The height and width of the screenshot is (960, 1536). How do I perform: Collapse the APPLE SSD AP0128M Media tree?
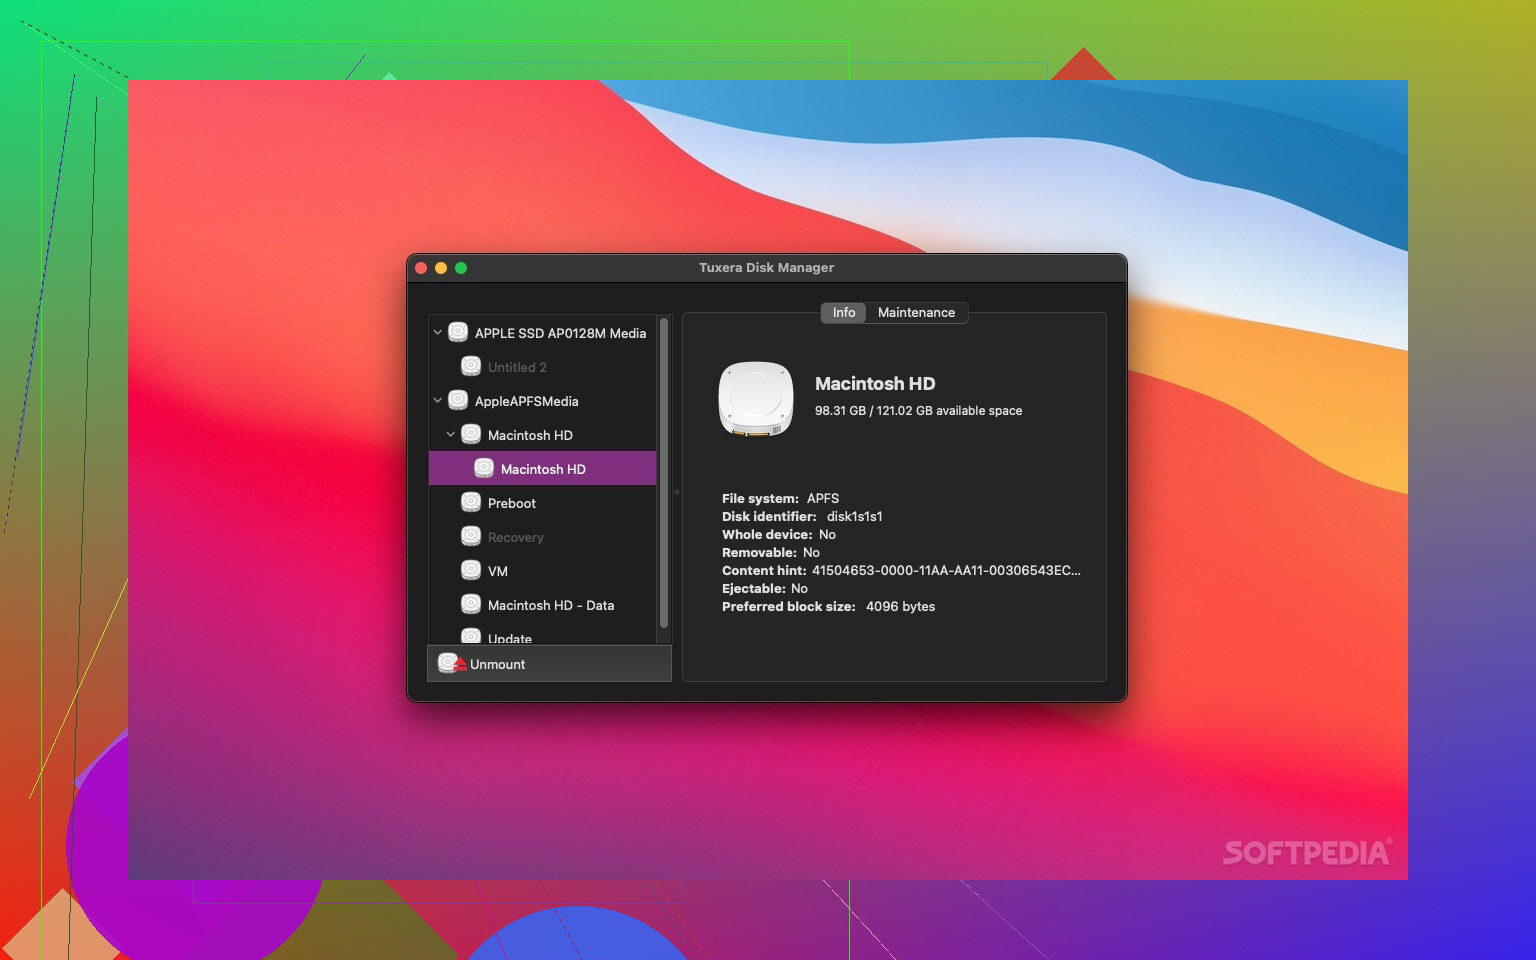437,332
